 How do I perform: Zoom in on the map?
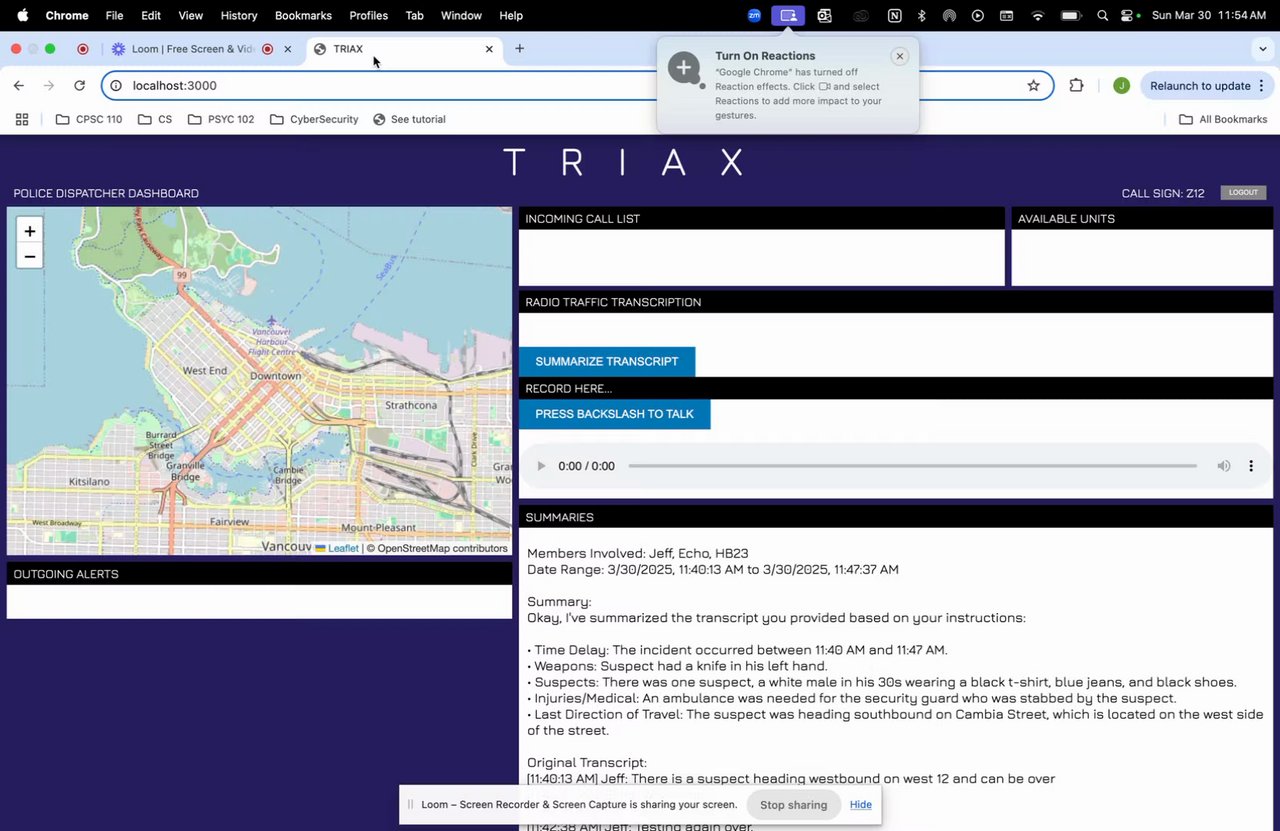tap(30, 231)
